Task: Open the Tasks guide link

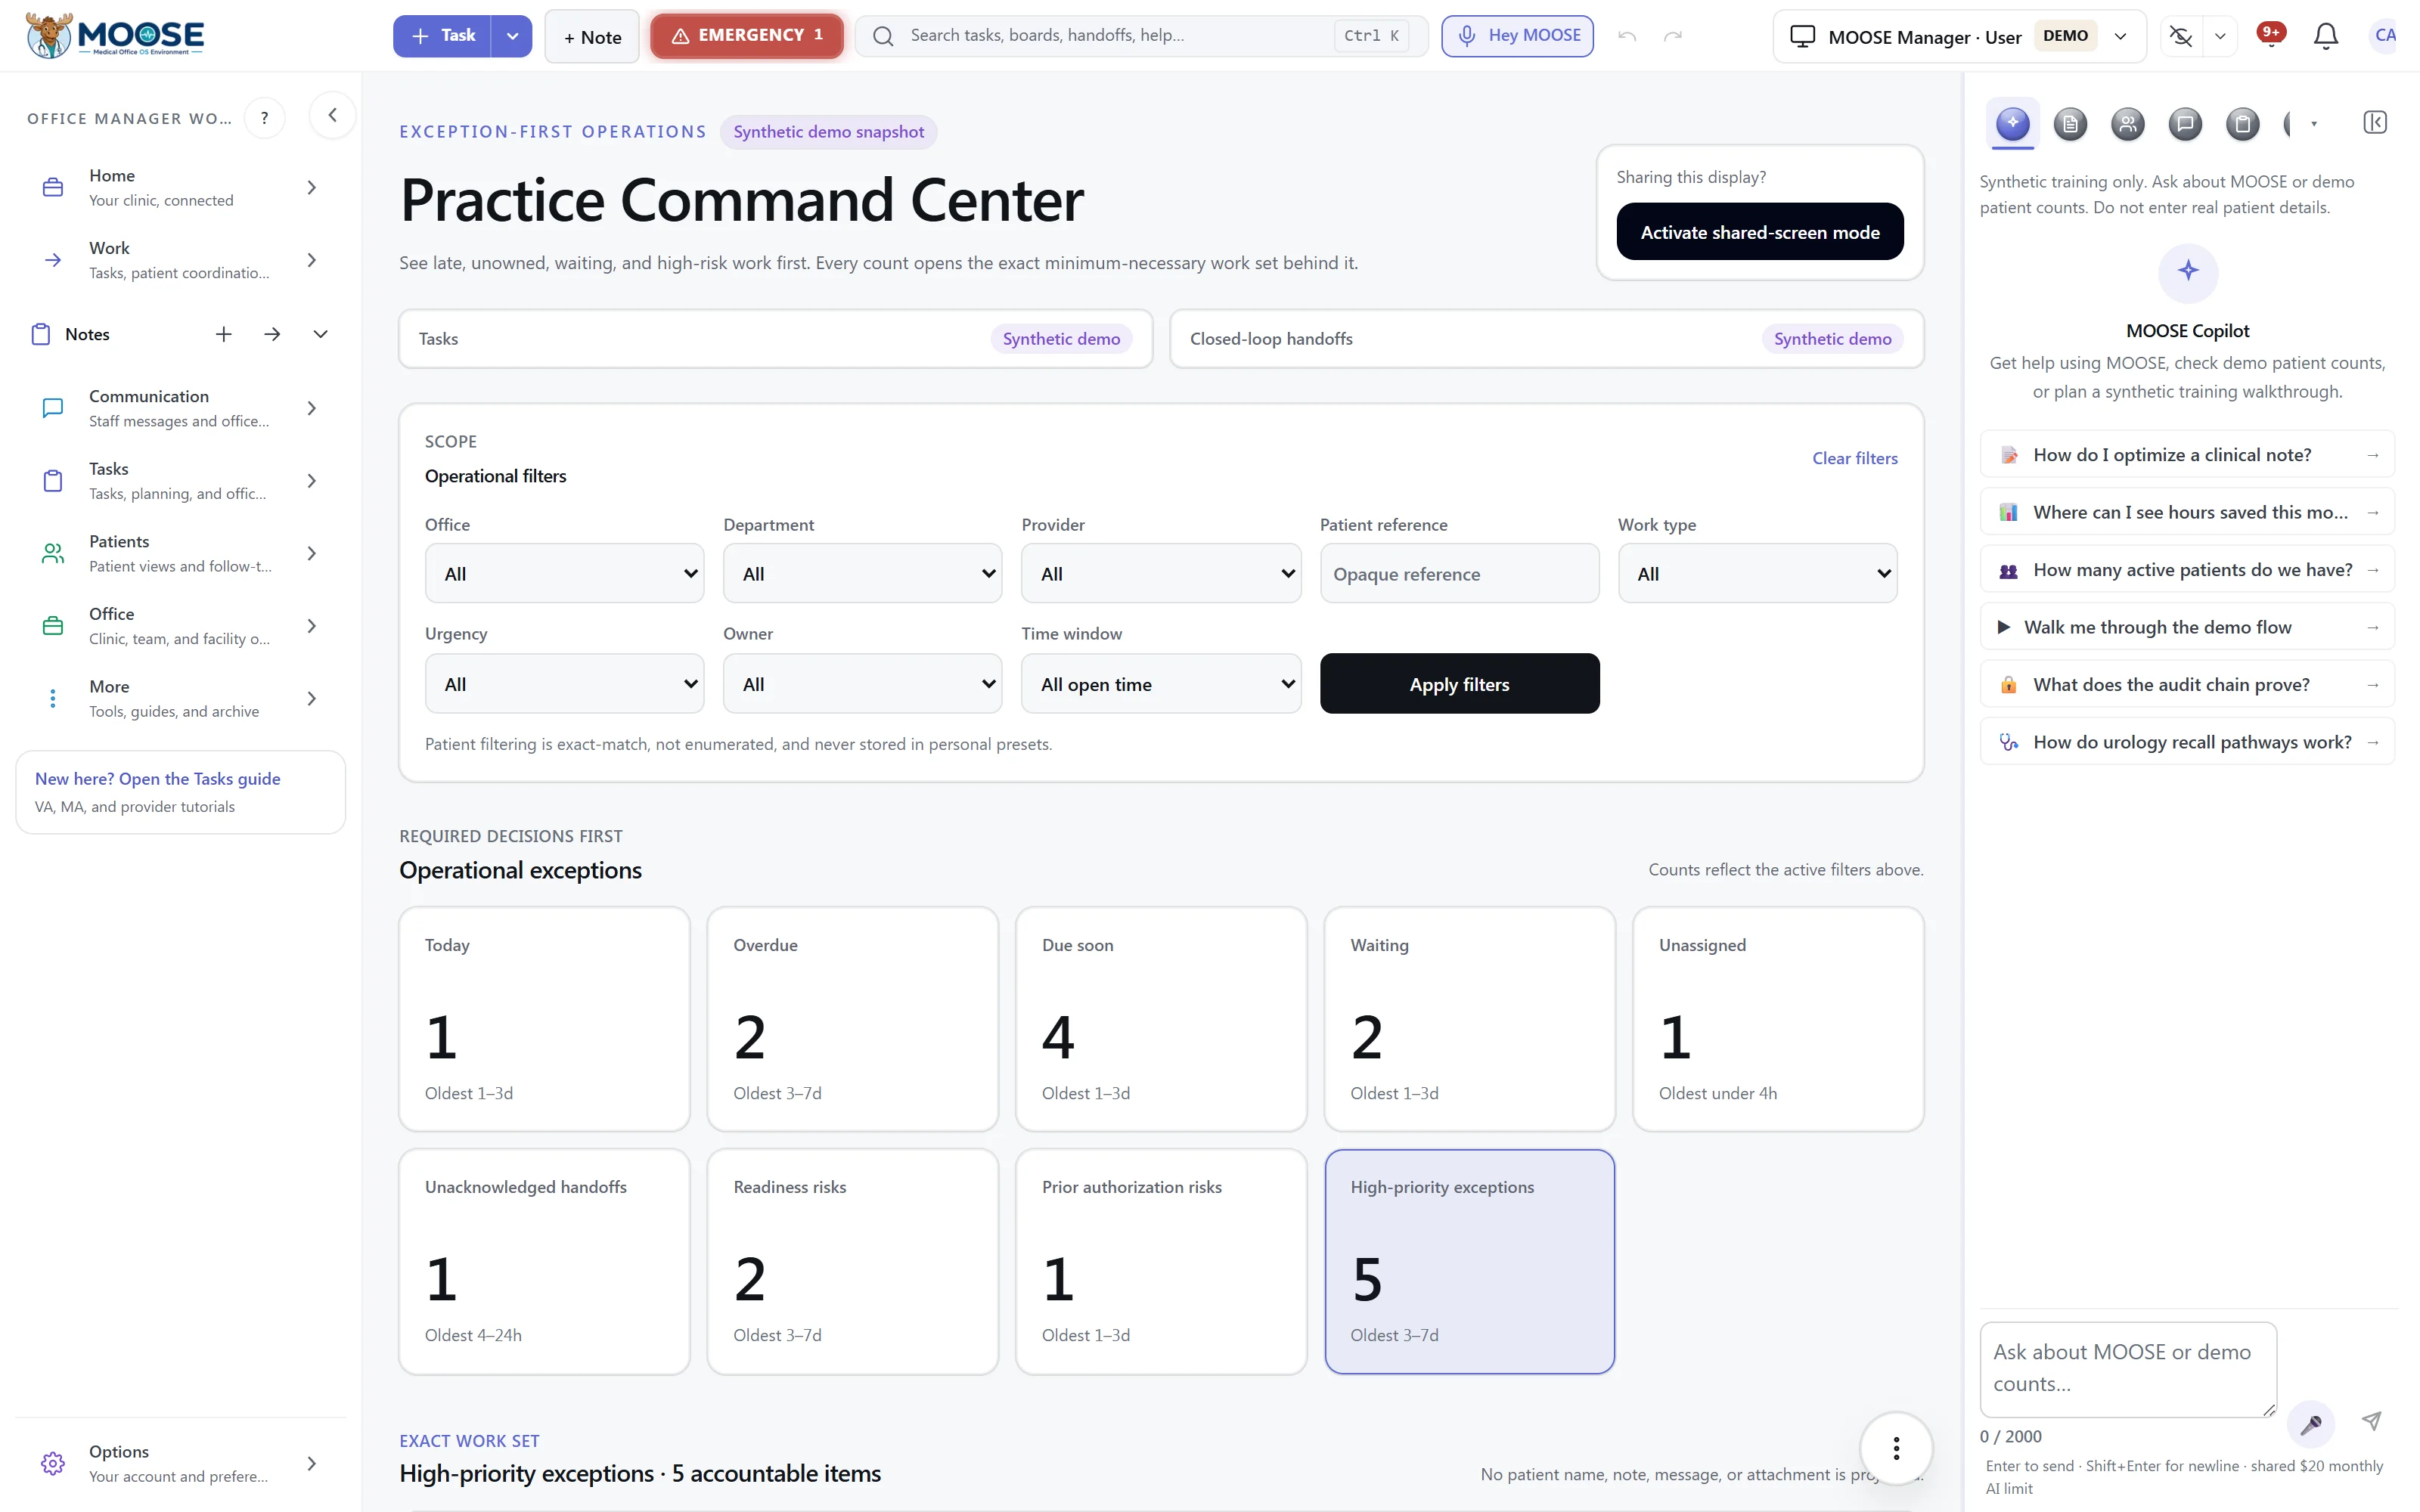Action: pos(157,779)
